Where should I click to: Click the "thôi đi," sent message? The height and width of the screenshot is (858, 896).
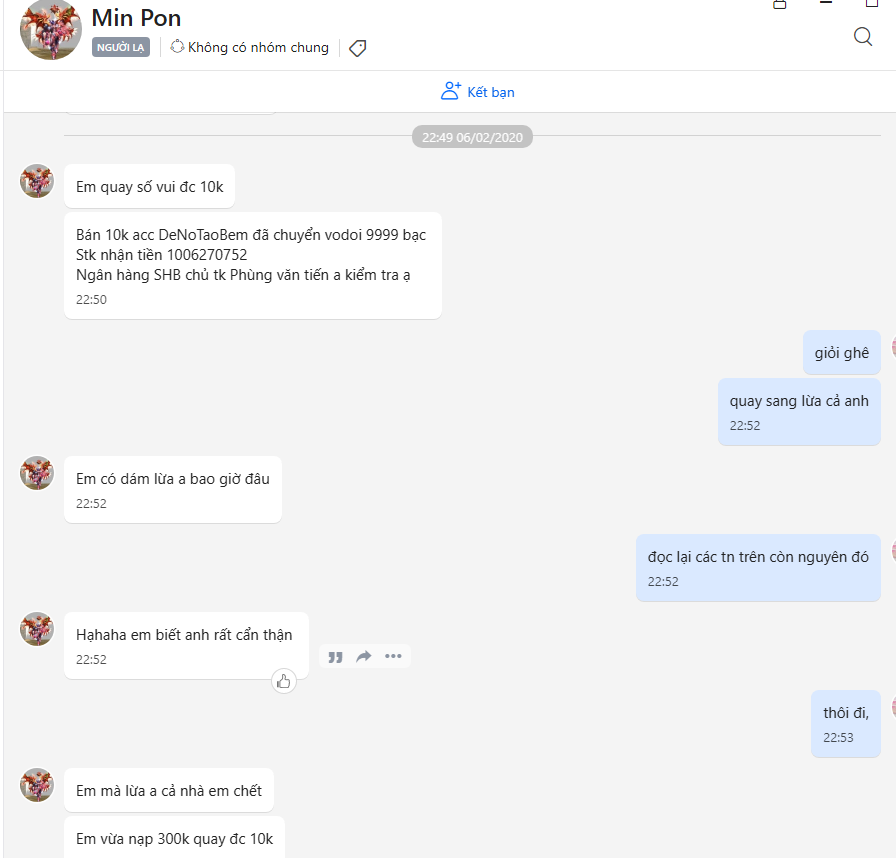845,723
